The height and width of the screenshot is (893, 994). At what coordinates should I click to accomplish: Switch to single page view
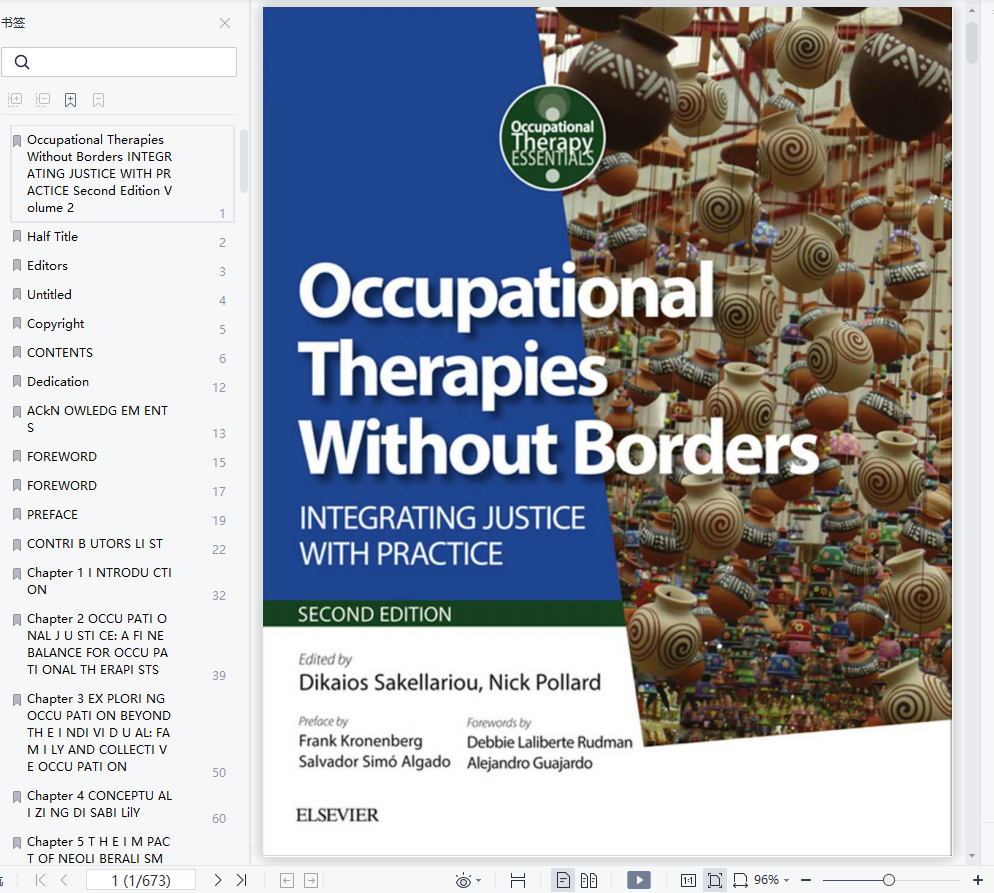[563, 880]
